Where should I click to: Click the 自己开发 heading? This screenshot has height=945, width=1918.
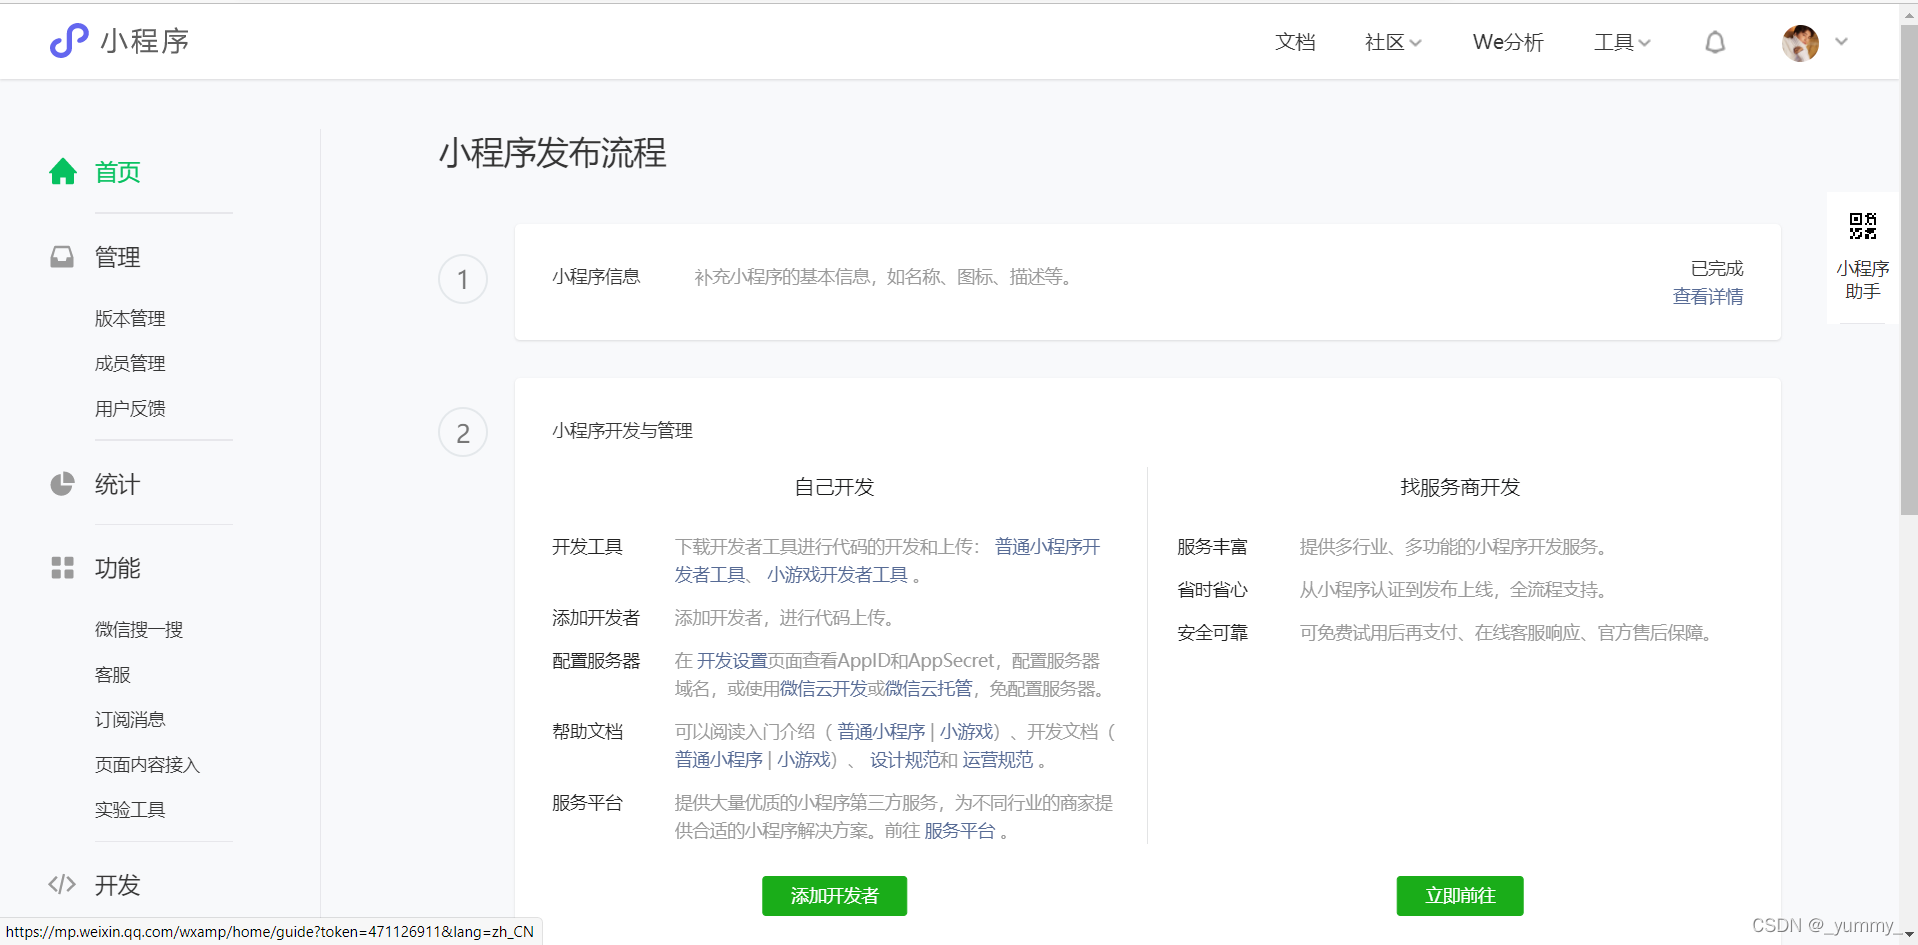[x=834, y=487]
